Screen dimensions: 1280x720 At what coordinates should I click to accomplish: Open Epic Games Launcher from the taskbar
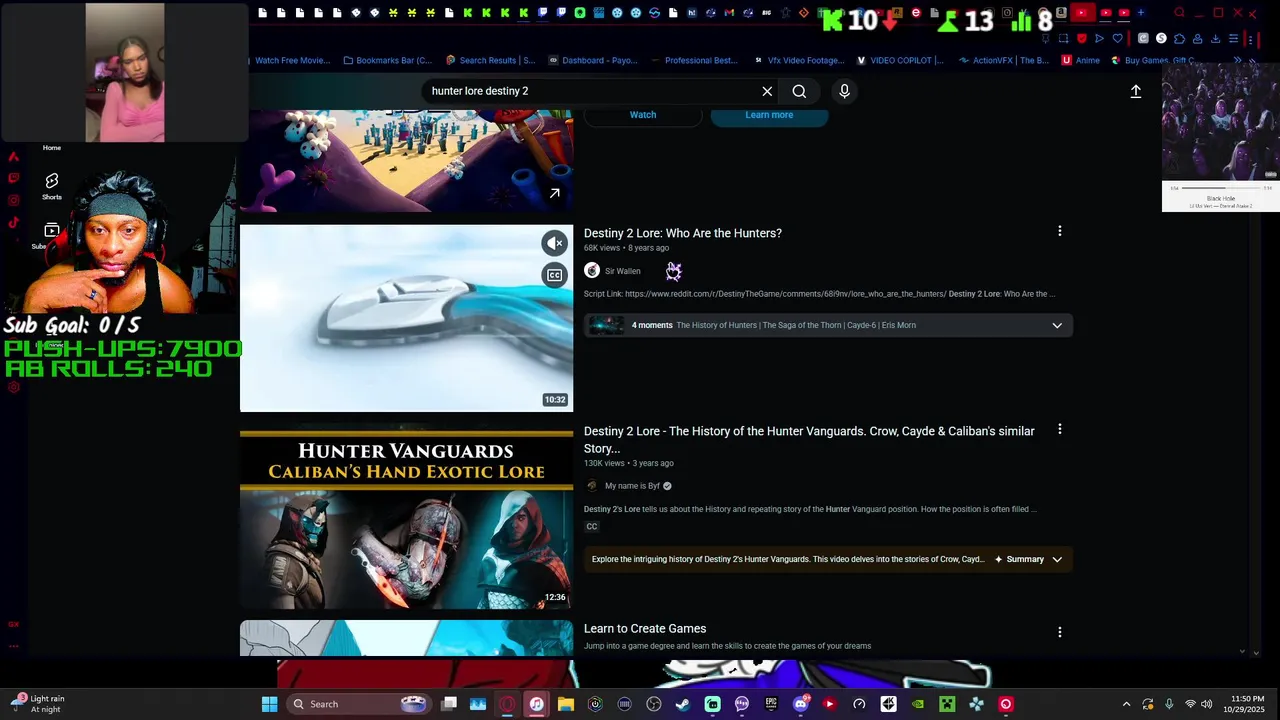(771, 704)
